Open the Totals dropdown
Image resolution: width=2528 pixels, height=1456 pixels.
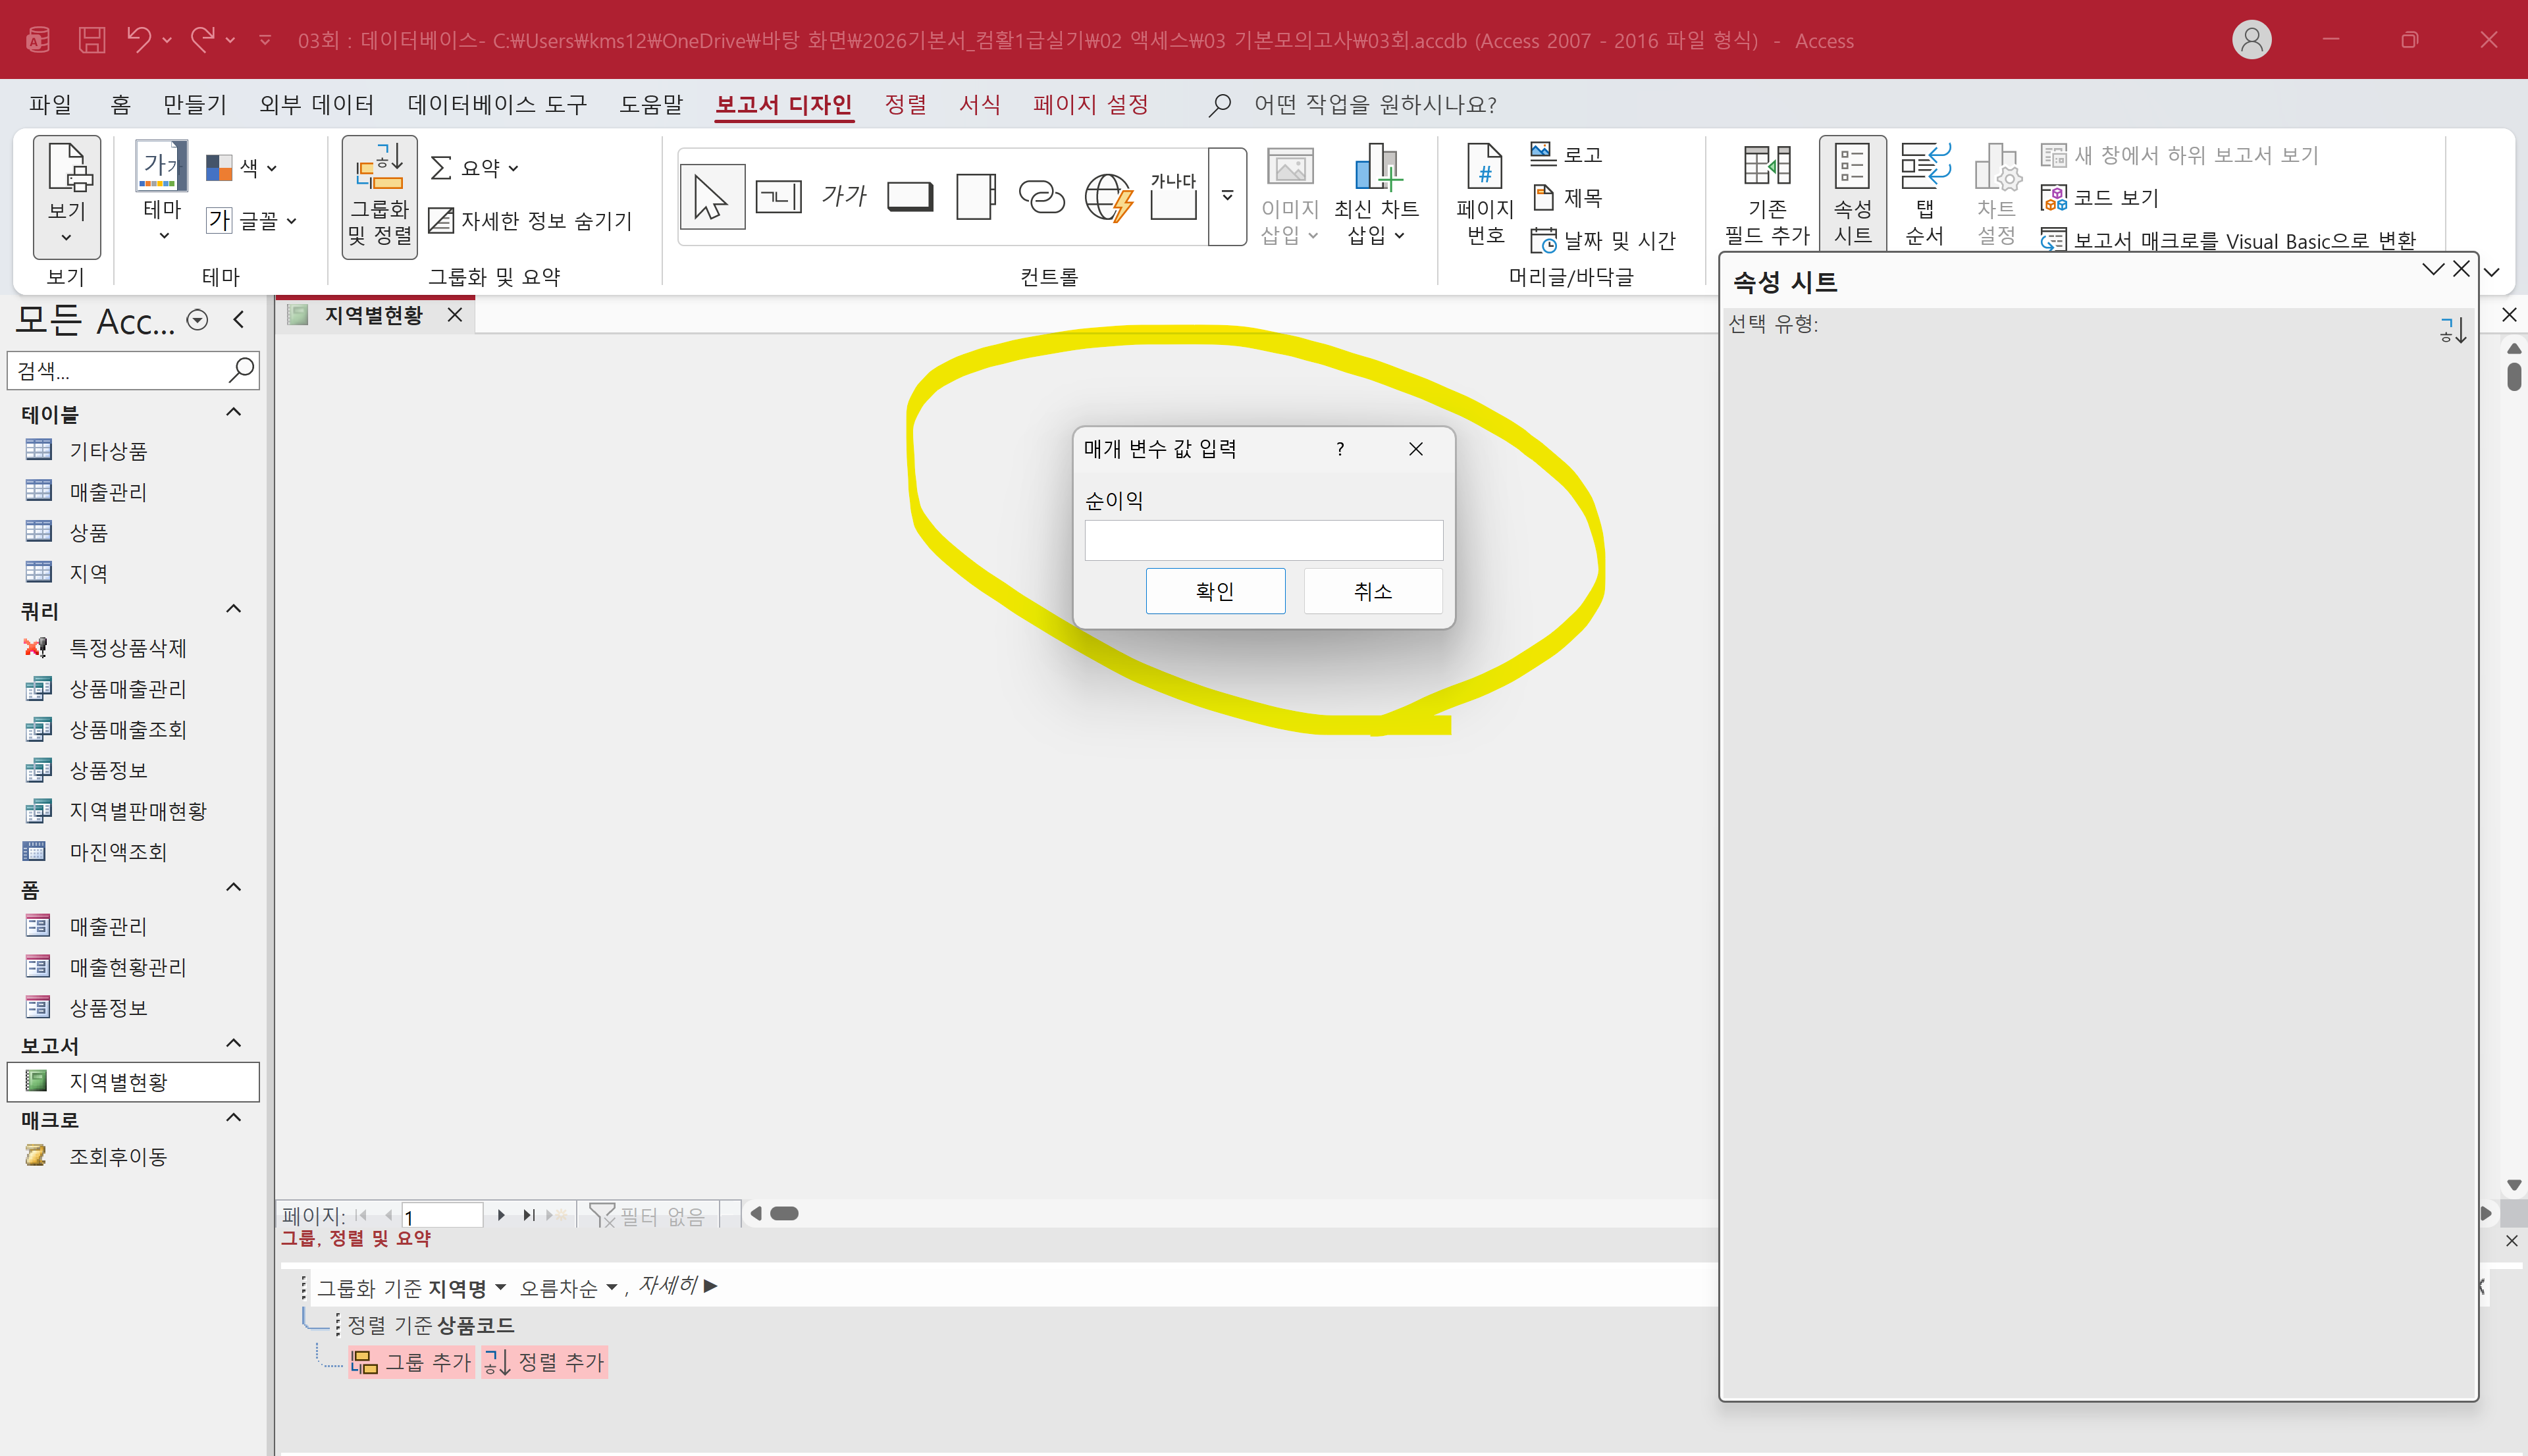474,168
